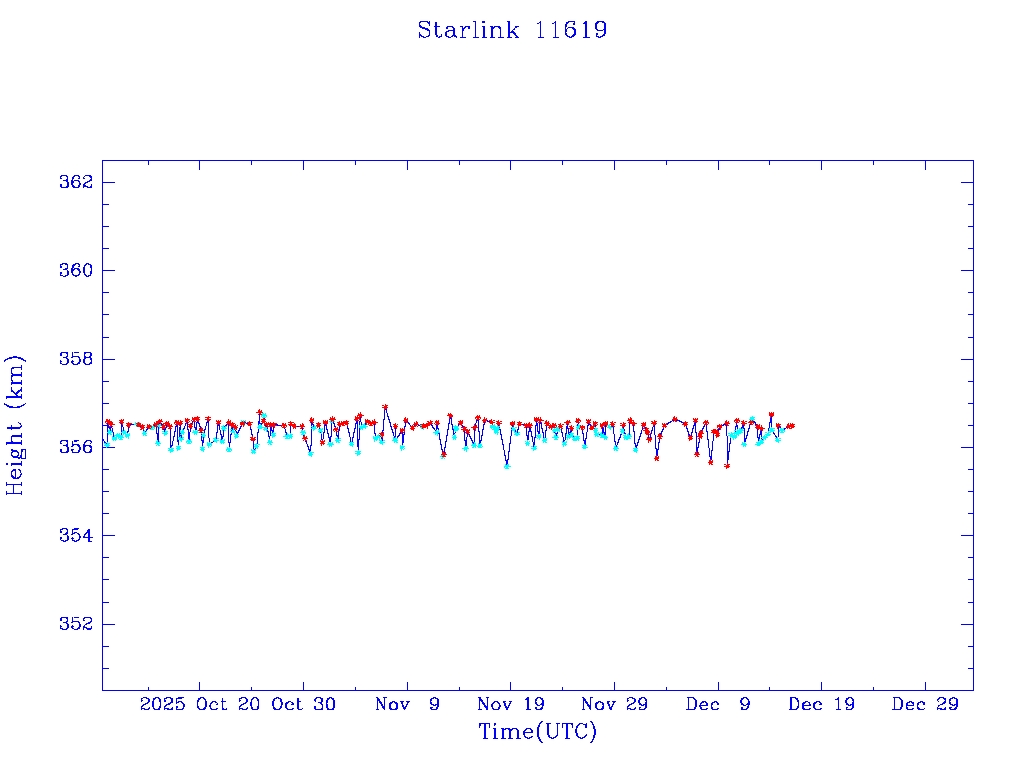Click the Starlink 11619 chart title
Image resolution: width=1024 pixels, height=768 pixels.
pos(512,30)
